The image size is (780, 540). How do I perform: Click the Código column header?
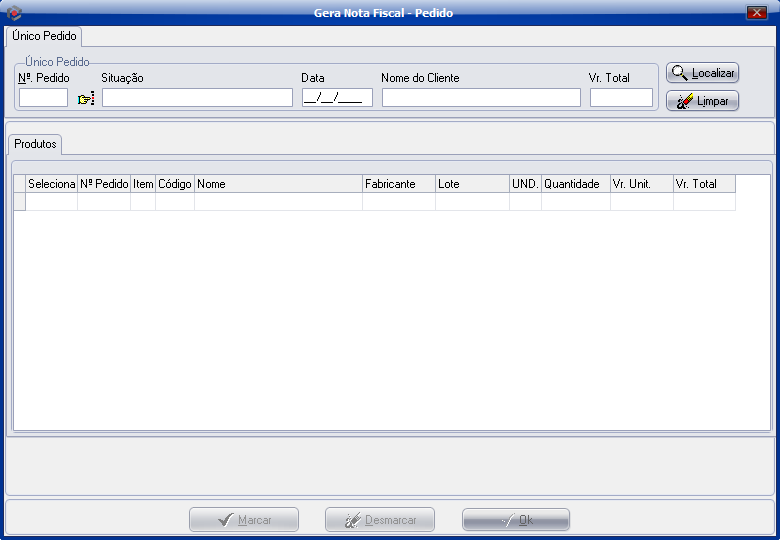pos(175,184)
